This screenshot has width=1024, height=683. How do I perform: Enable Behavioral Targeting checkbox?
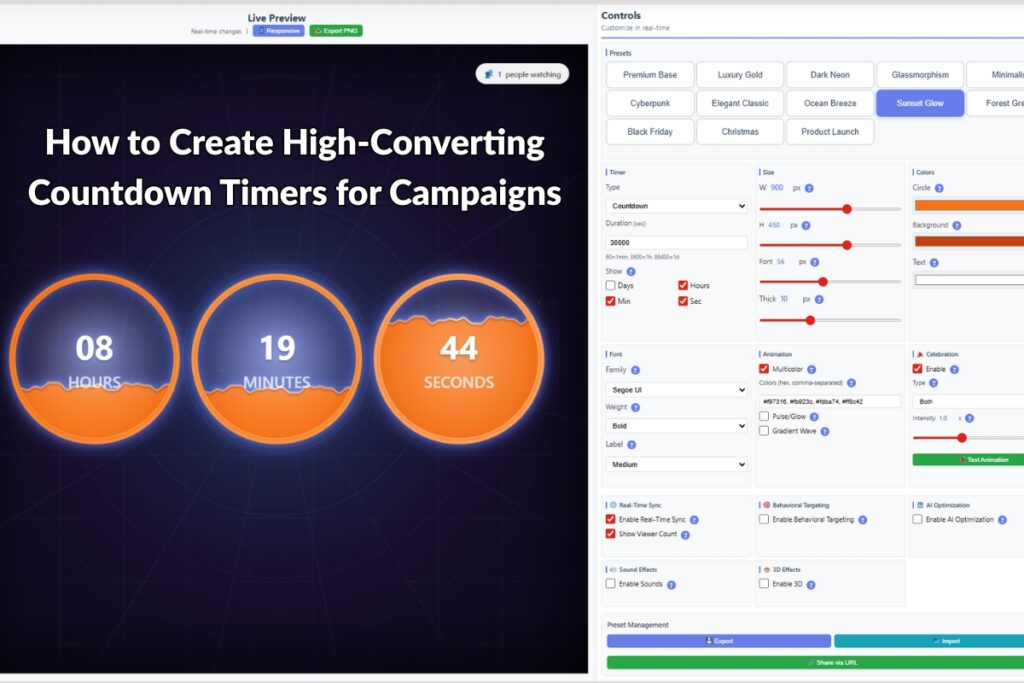[764, 519]
